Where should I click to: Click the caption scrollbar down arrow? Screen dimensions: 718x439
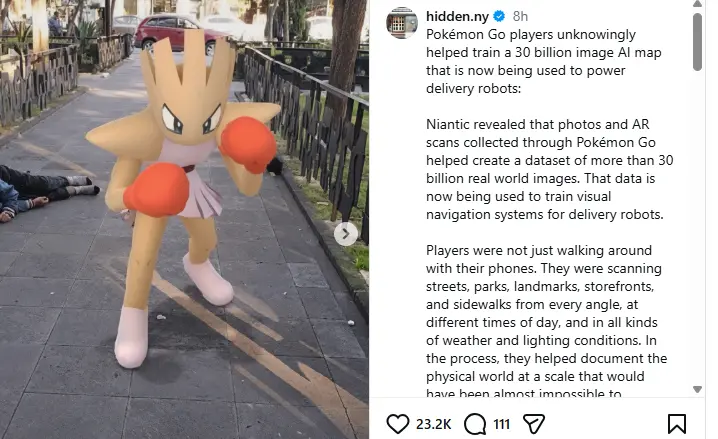click(x=697, y=390)
